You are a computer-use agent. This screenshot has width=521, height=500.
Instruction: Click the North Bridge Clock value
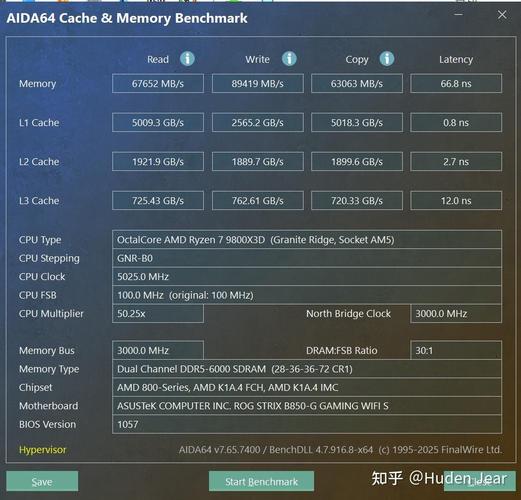[456, 313]
